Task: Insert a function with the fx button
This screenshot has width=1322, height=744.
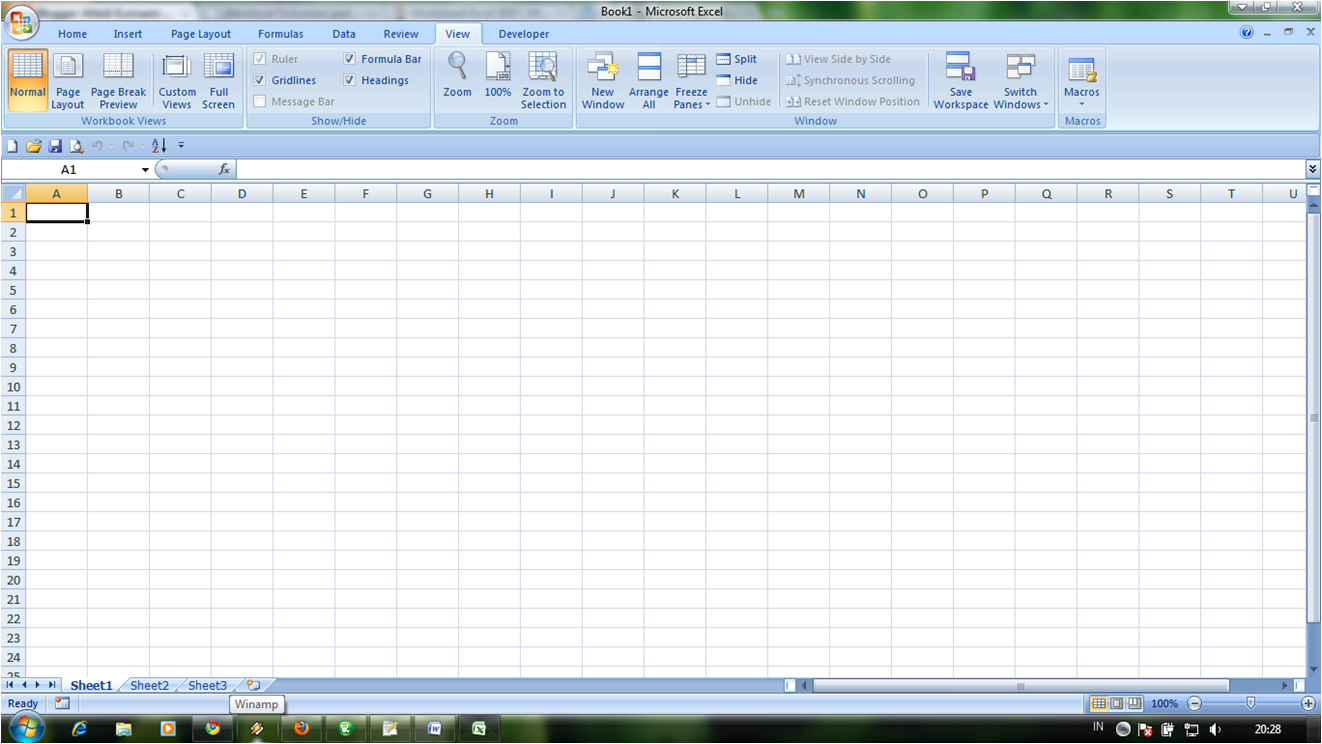Action: [225, 169]
